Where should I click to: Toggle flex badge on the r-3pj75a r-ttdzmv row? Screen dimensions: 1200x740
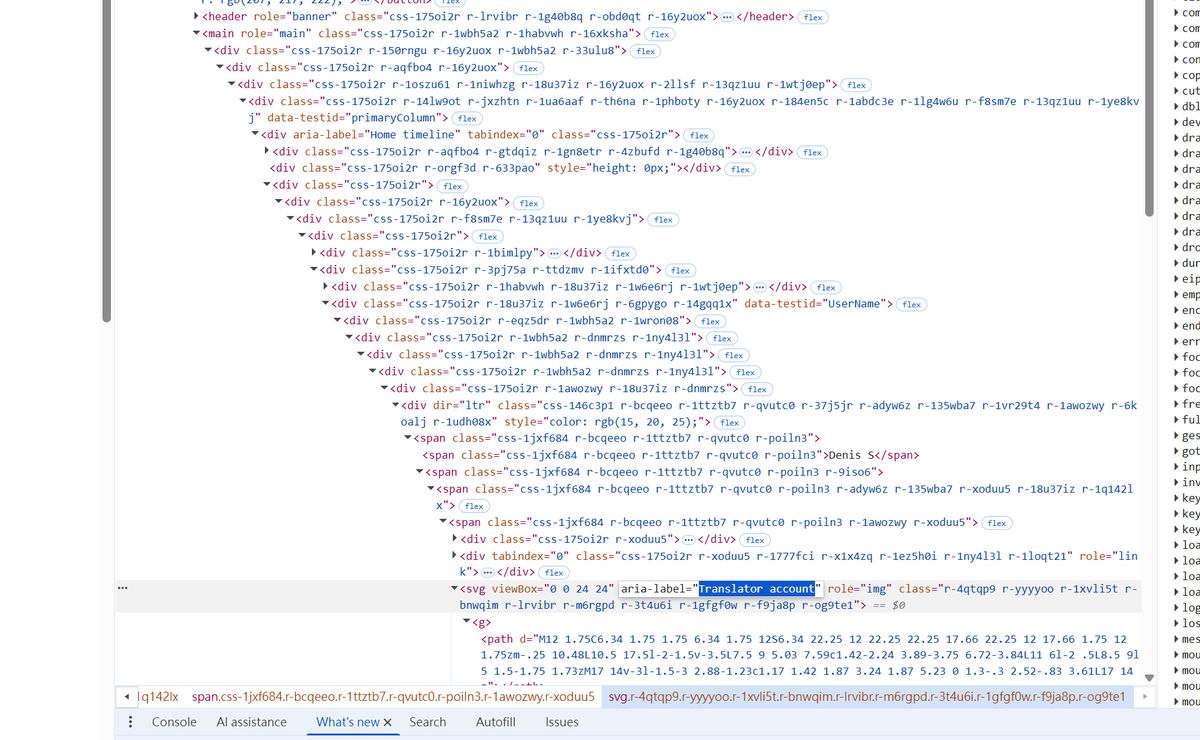(681, 270)
